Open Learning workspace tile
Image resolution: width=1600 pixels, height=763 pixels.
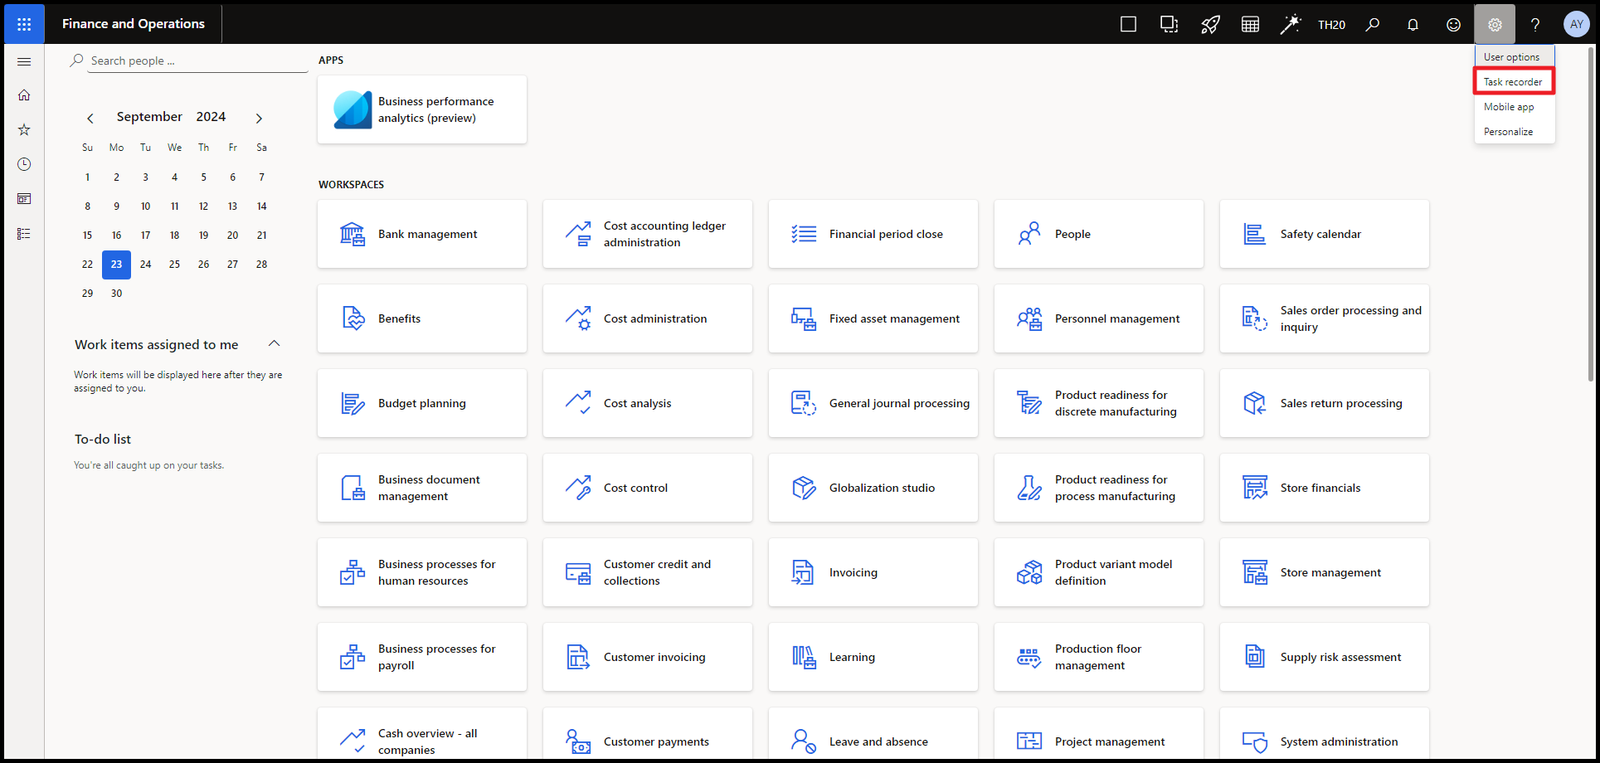tap(873, 657)
